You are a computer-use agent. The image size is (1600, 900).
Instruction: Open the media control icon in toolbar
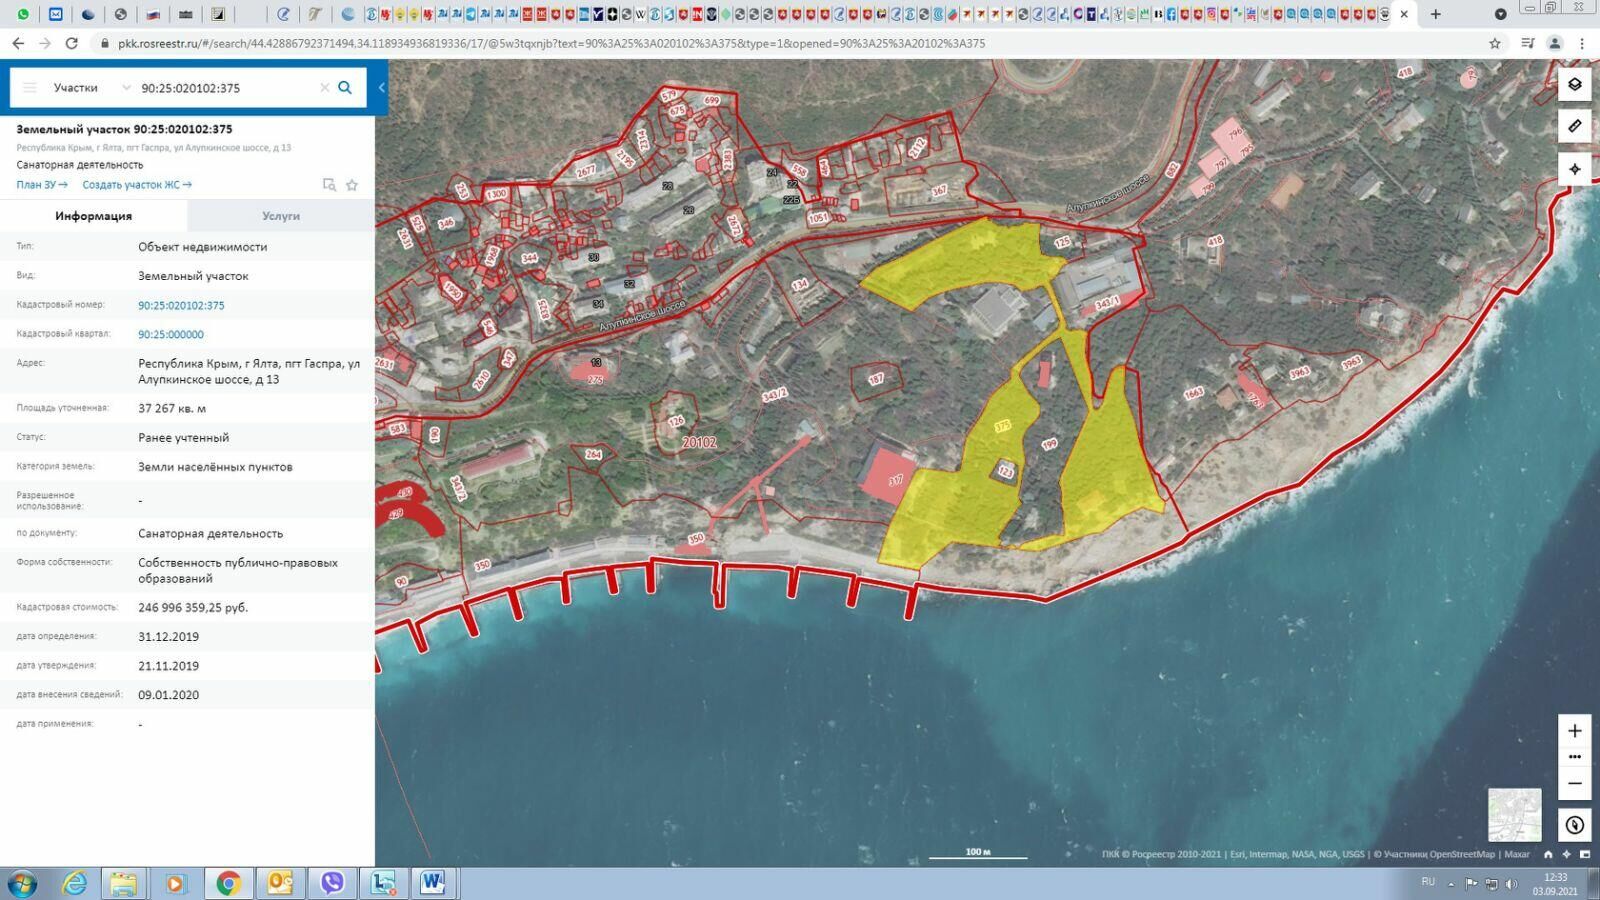(x=1527, y=43)
